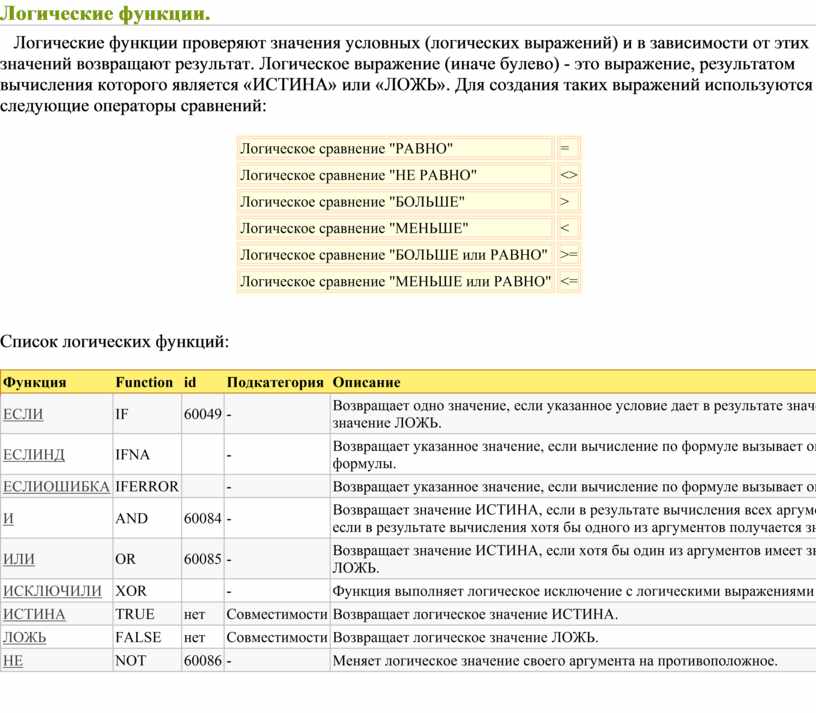Click the 'Логическое сравнение "БОЛЬШЕ или РАВНО"' cell

point(395,255)
